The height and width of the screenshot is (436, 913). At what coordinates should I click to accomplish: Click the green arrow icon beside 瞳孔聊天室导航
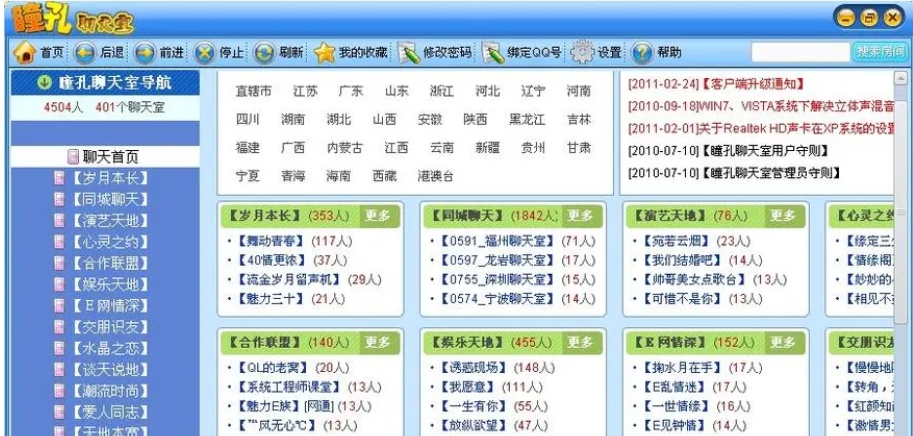(x=45, y=83)
